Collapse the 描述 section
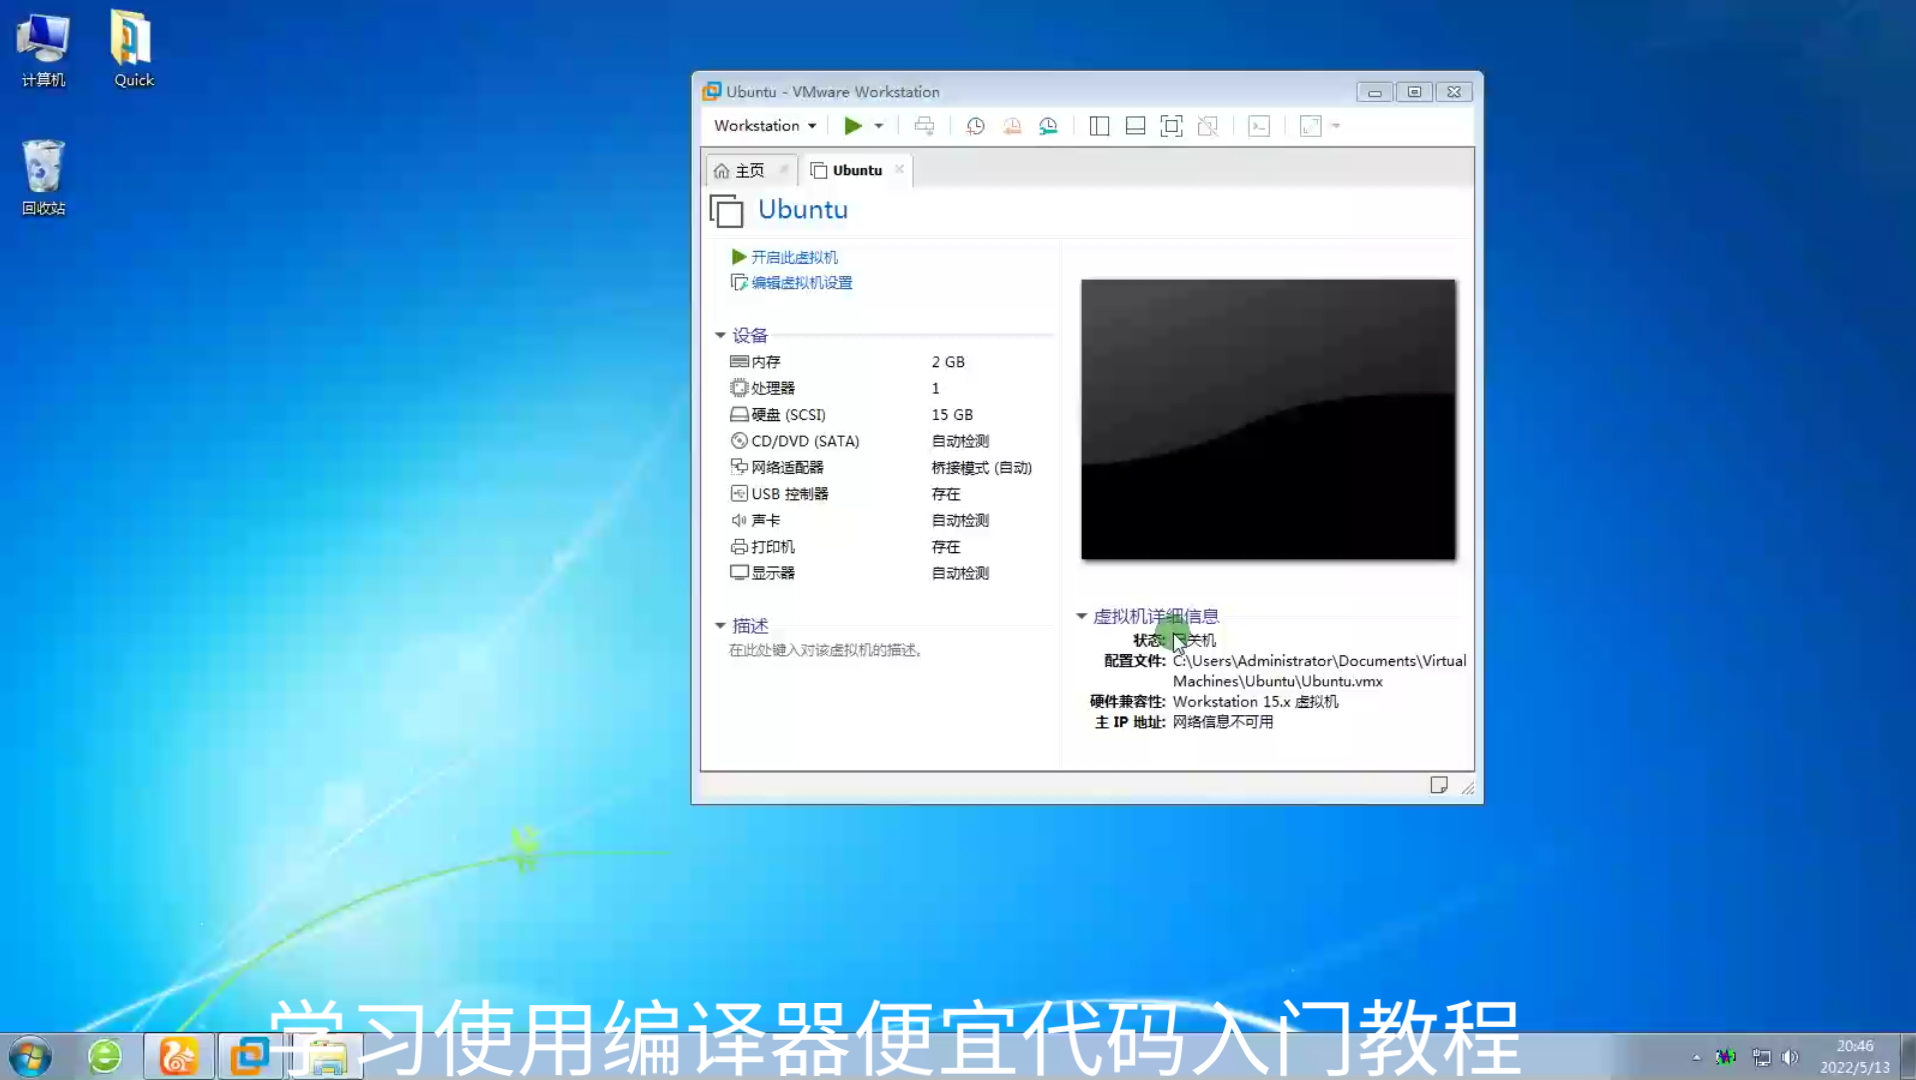1916x1080 pixels. coord(720,626)
